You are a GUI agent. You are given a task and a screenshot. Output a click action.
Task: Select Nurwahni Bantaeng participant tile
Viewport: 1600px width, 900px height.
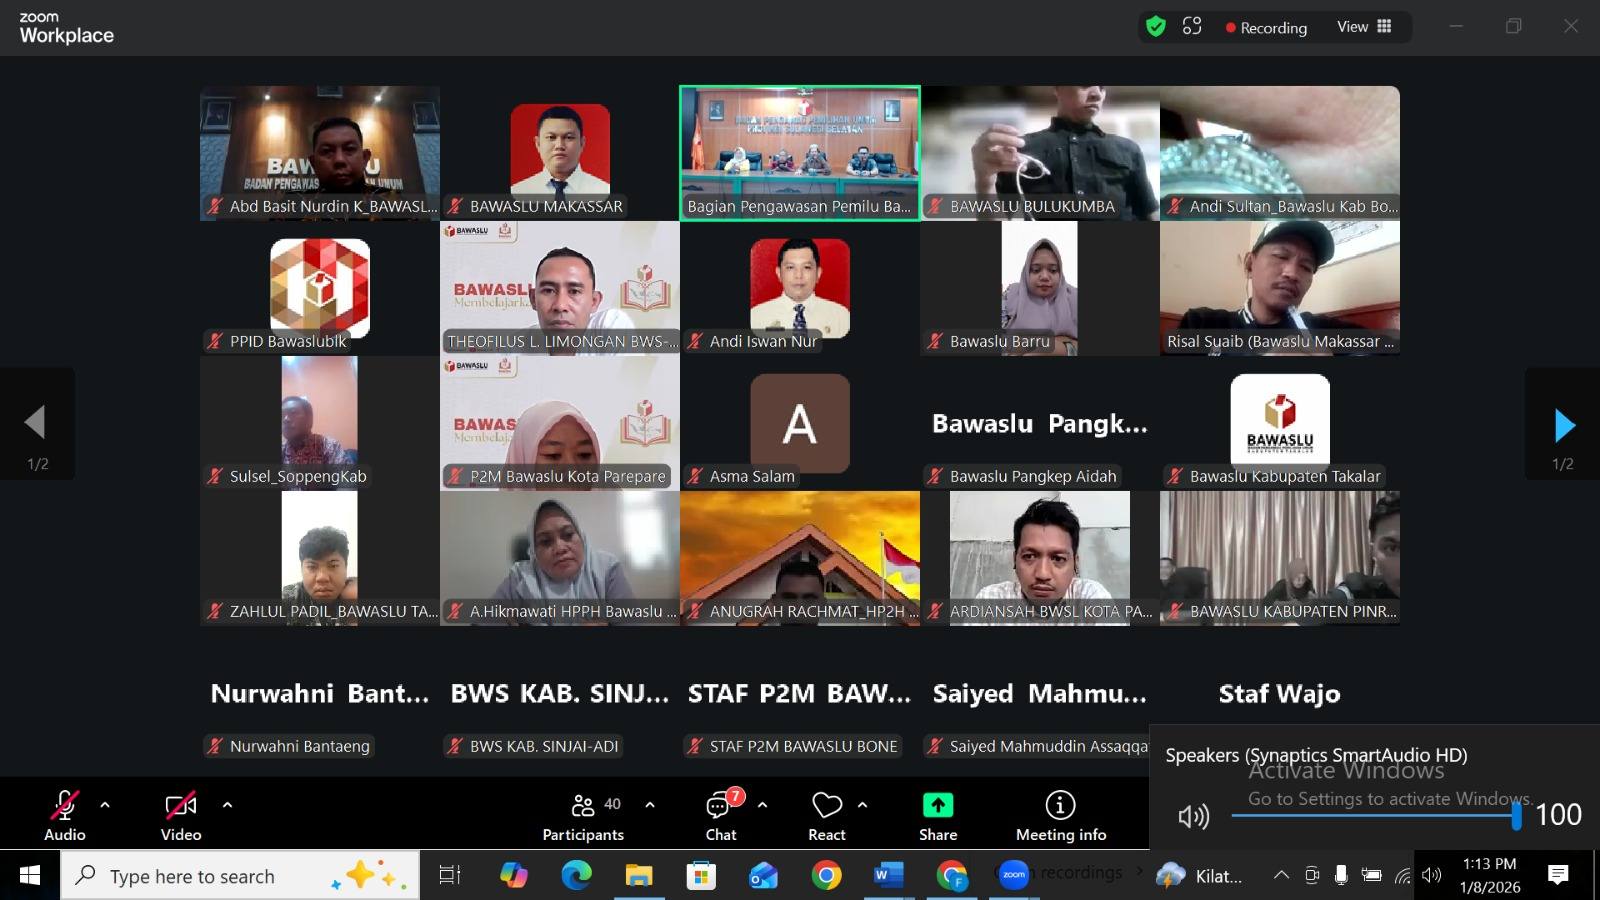(320, 693)
